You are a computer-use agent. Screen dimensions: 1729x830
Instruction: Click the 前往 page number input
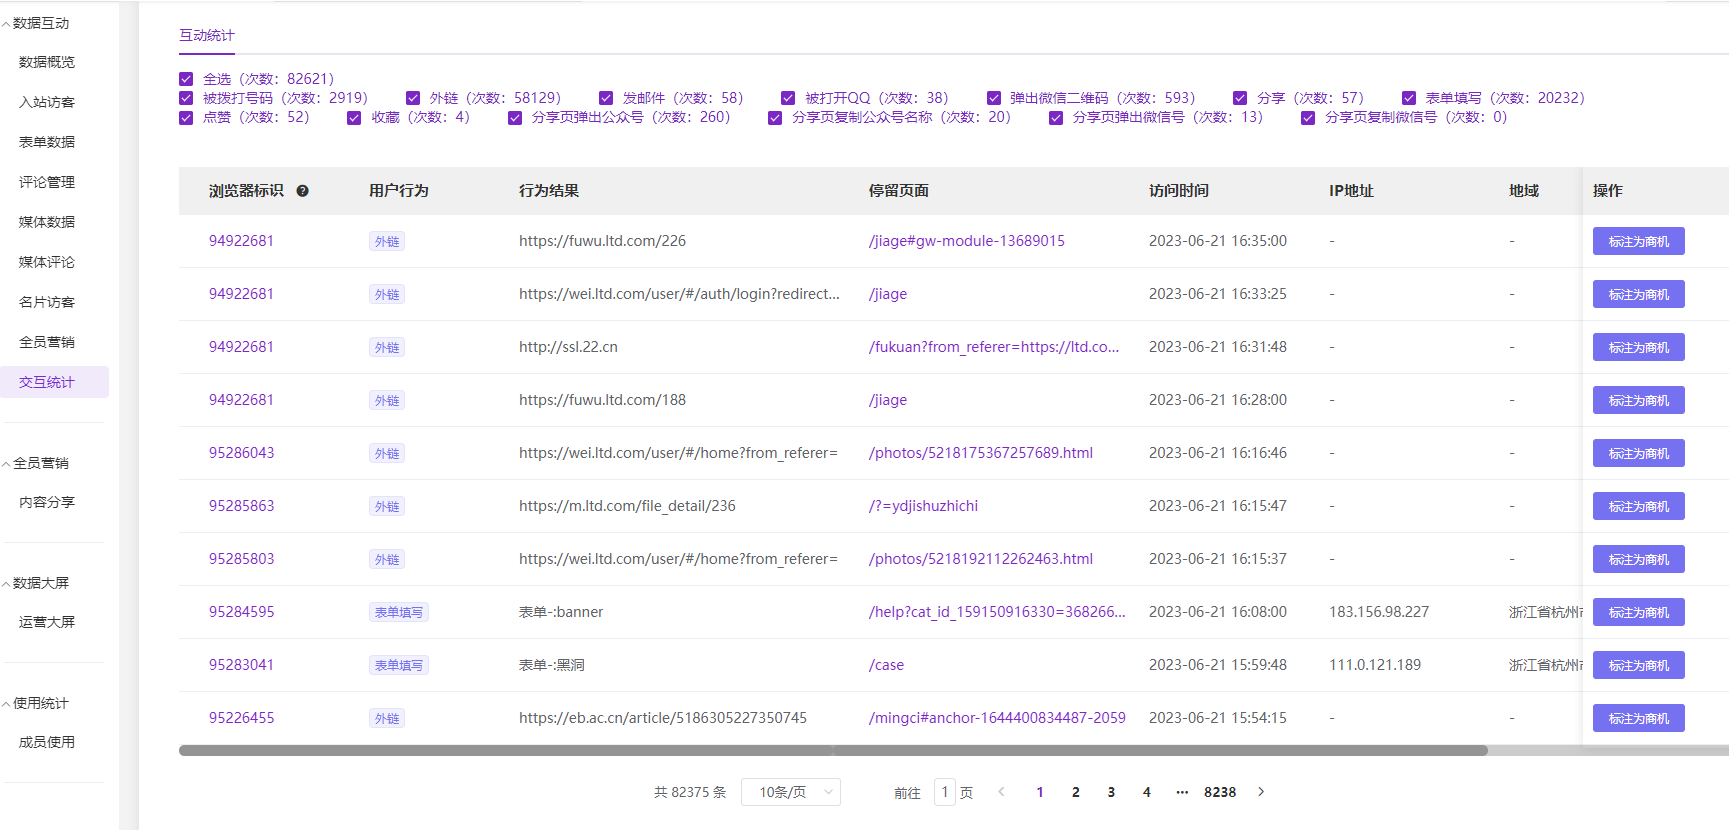point(944,792)
